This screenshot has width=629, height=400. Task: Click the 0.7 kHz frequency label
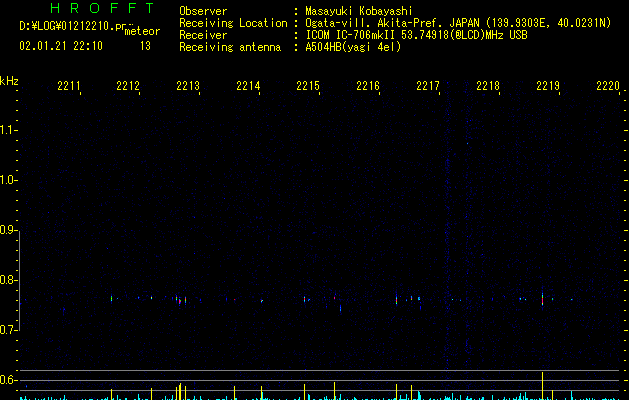8,330
